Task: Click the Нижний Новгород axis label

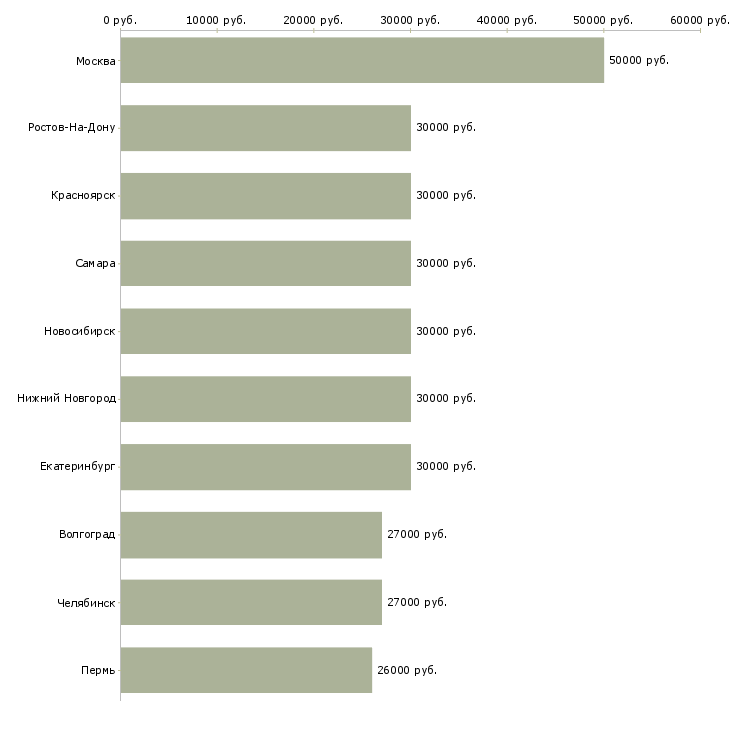Action: [x=66, y=399]
